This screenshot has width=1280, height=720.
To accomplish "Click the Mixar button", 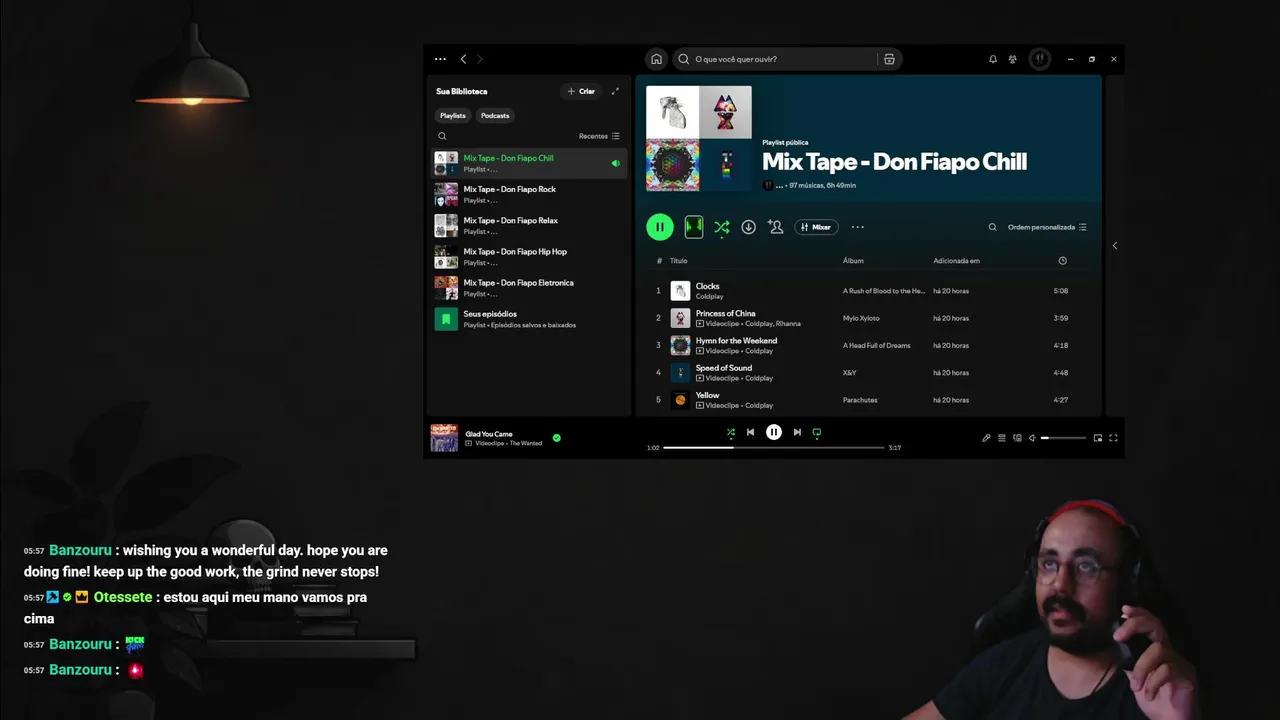I will coord(816,227).
